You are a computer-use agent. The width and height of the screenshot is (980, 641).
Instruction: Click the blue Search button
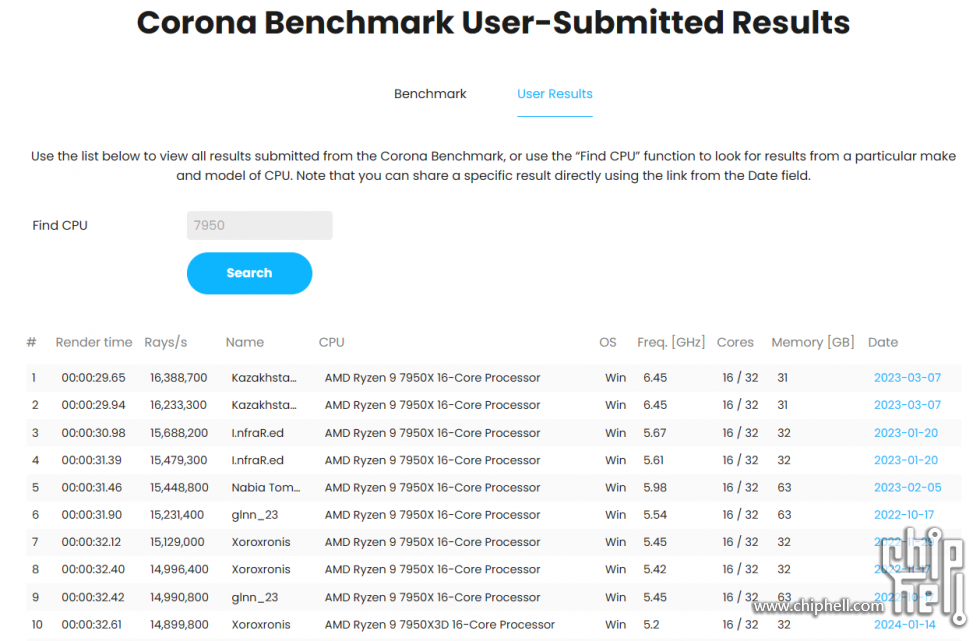pyautogui.click(x=249, y=273)
